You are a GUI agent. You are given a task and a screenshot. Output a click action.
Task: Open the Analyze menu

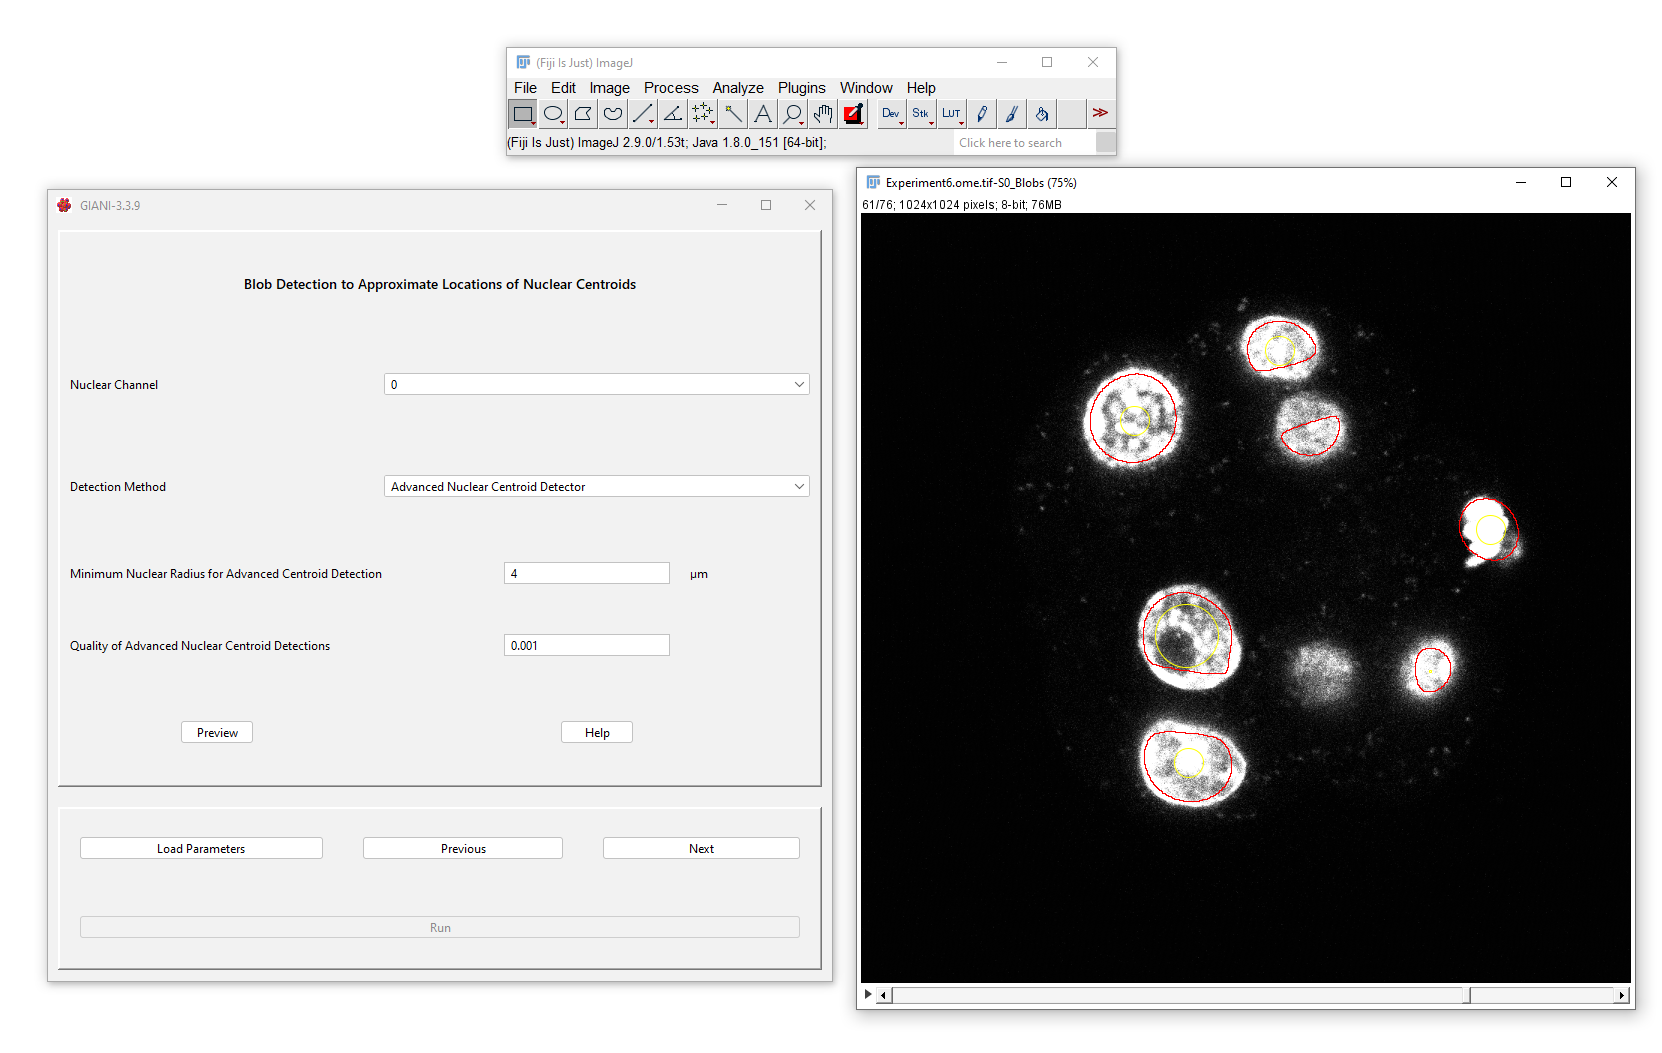[x=738, y=88]
